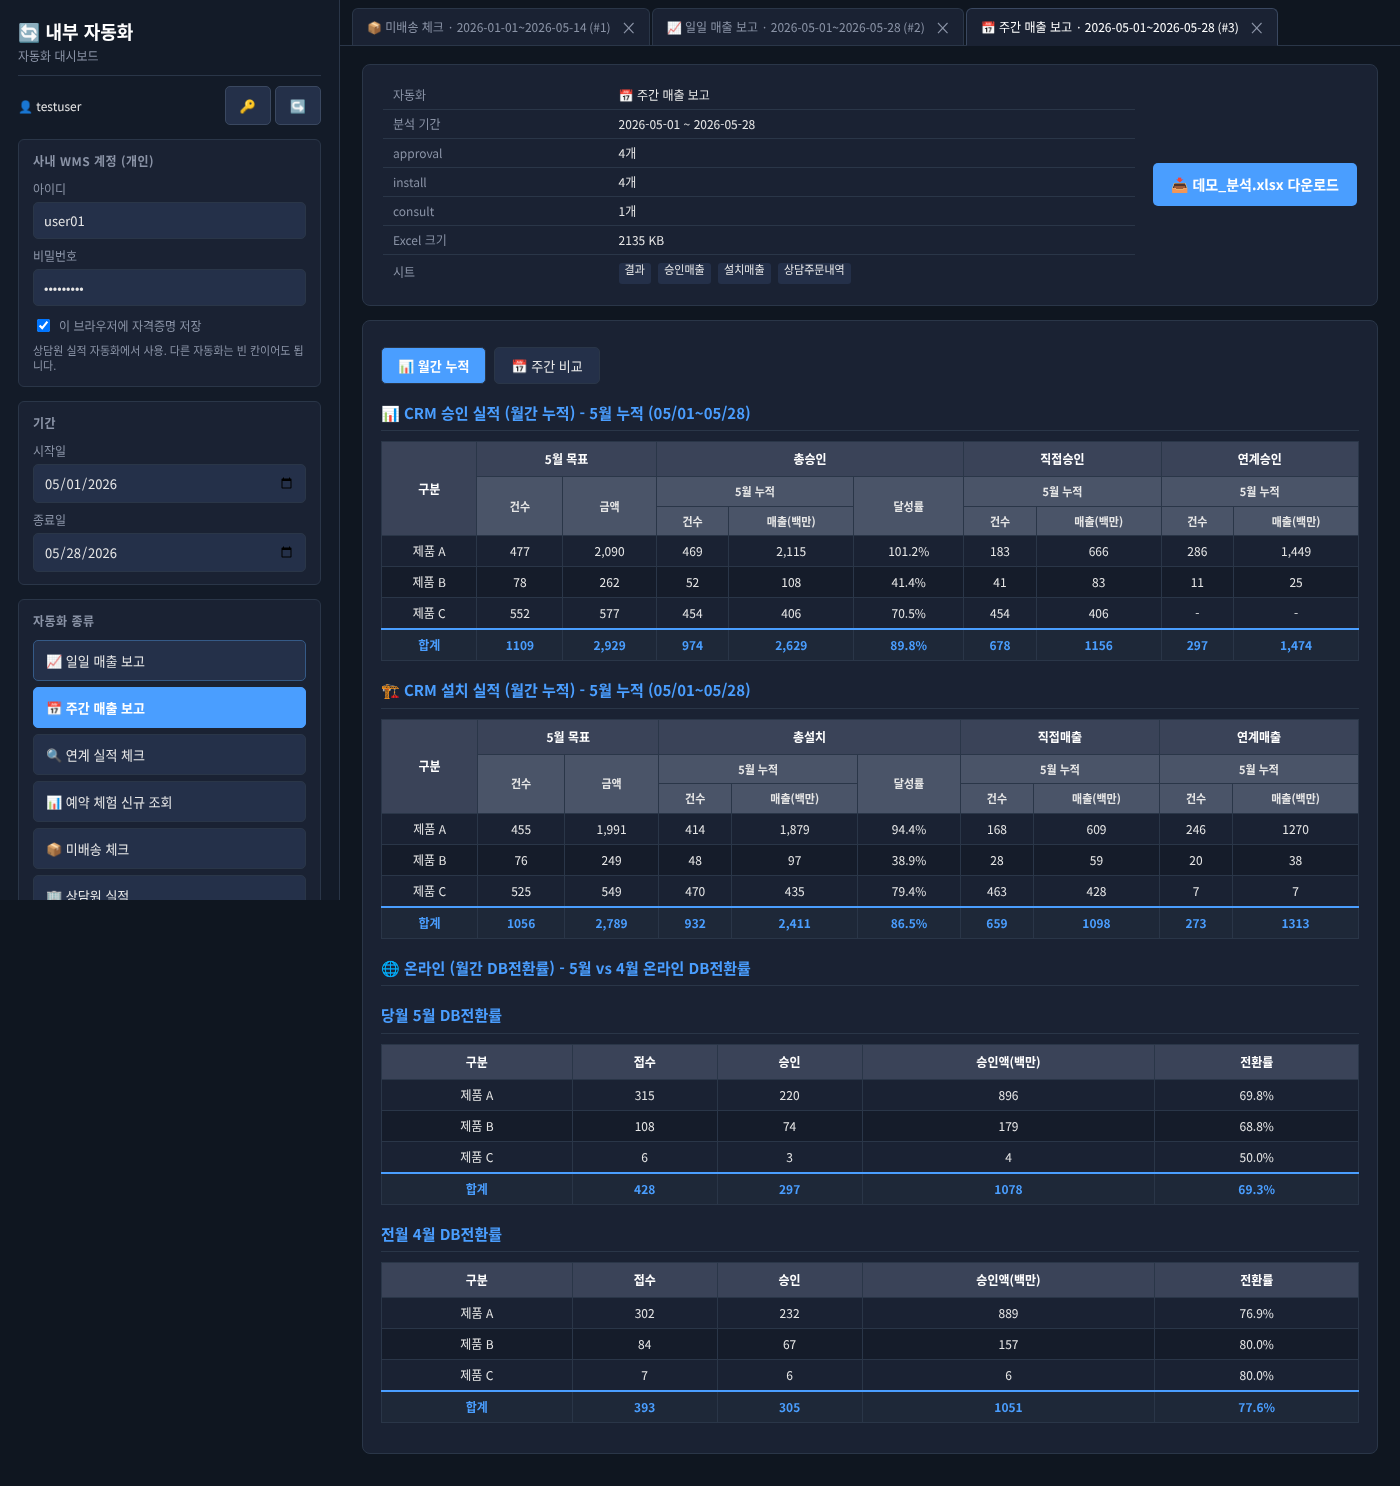Choose 연계 실적 체크 automation

[169, 755]
